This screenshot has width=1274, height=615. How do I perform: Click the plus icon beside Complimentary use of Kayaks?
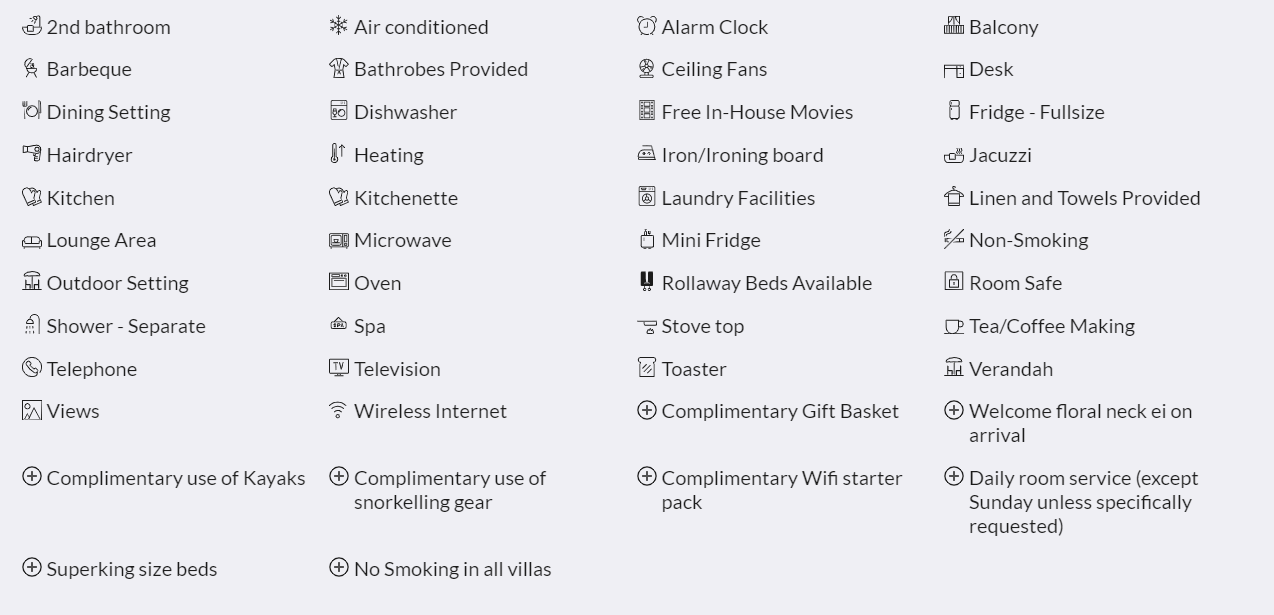click(x=32, y=476)
